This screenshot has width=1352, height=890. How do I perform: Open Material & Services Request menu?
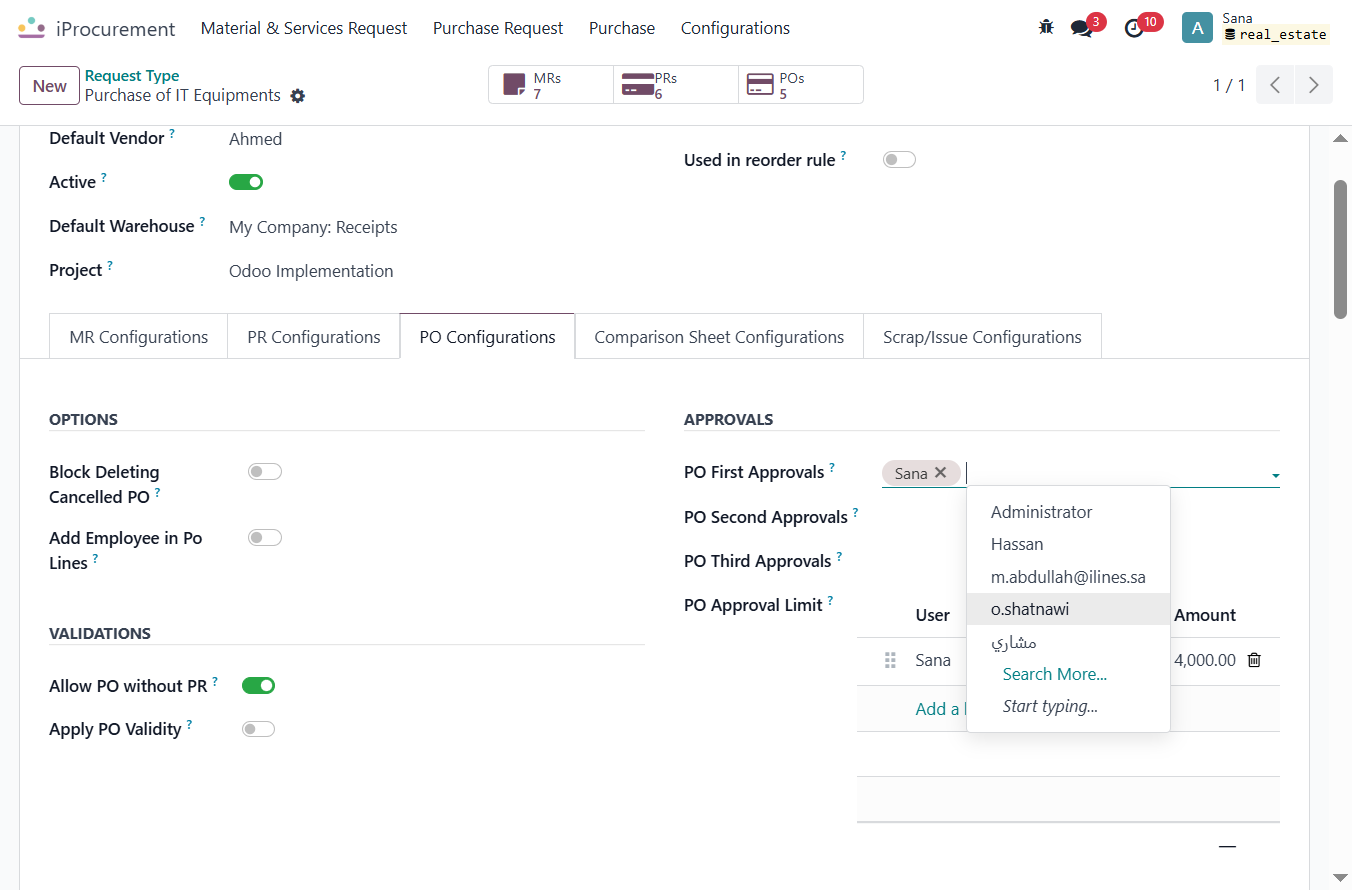point(304,28)
